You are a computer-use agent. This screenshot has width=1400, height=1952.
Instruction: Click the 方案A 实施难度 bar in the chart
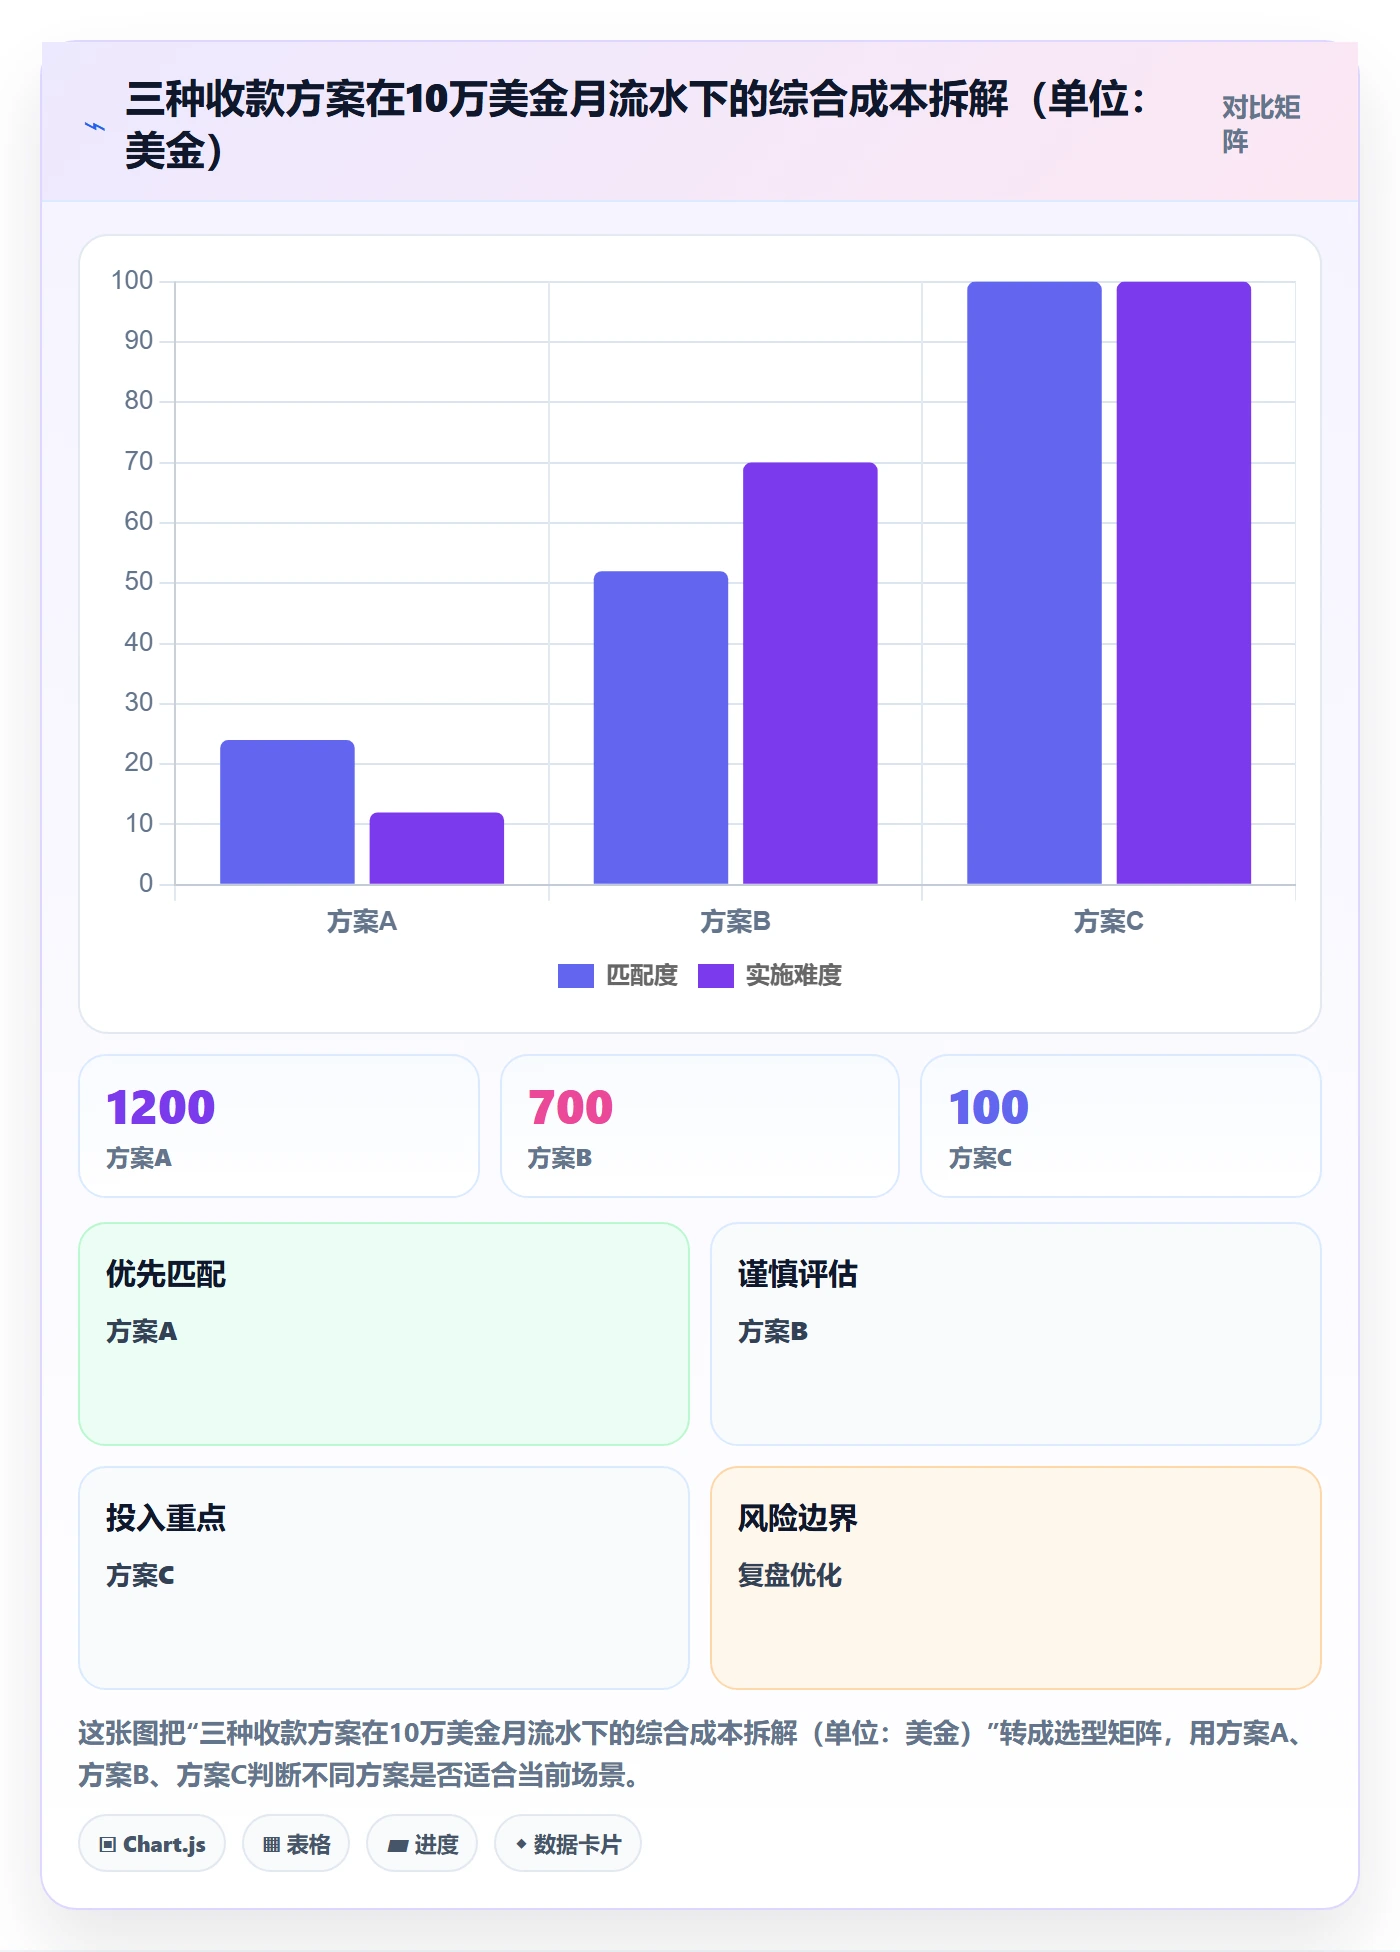click(x=437, y=848)
